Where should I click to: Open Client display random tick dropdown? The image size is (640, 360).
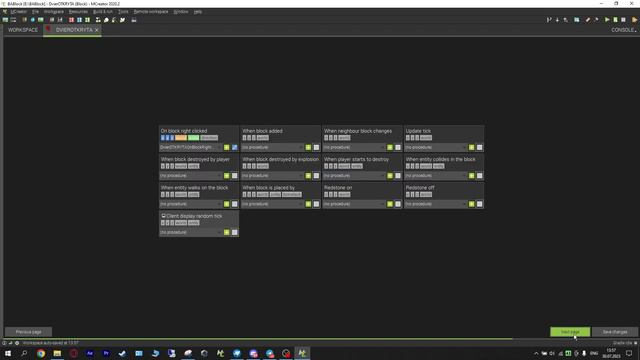pos(191,232)
